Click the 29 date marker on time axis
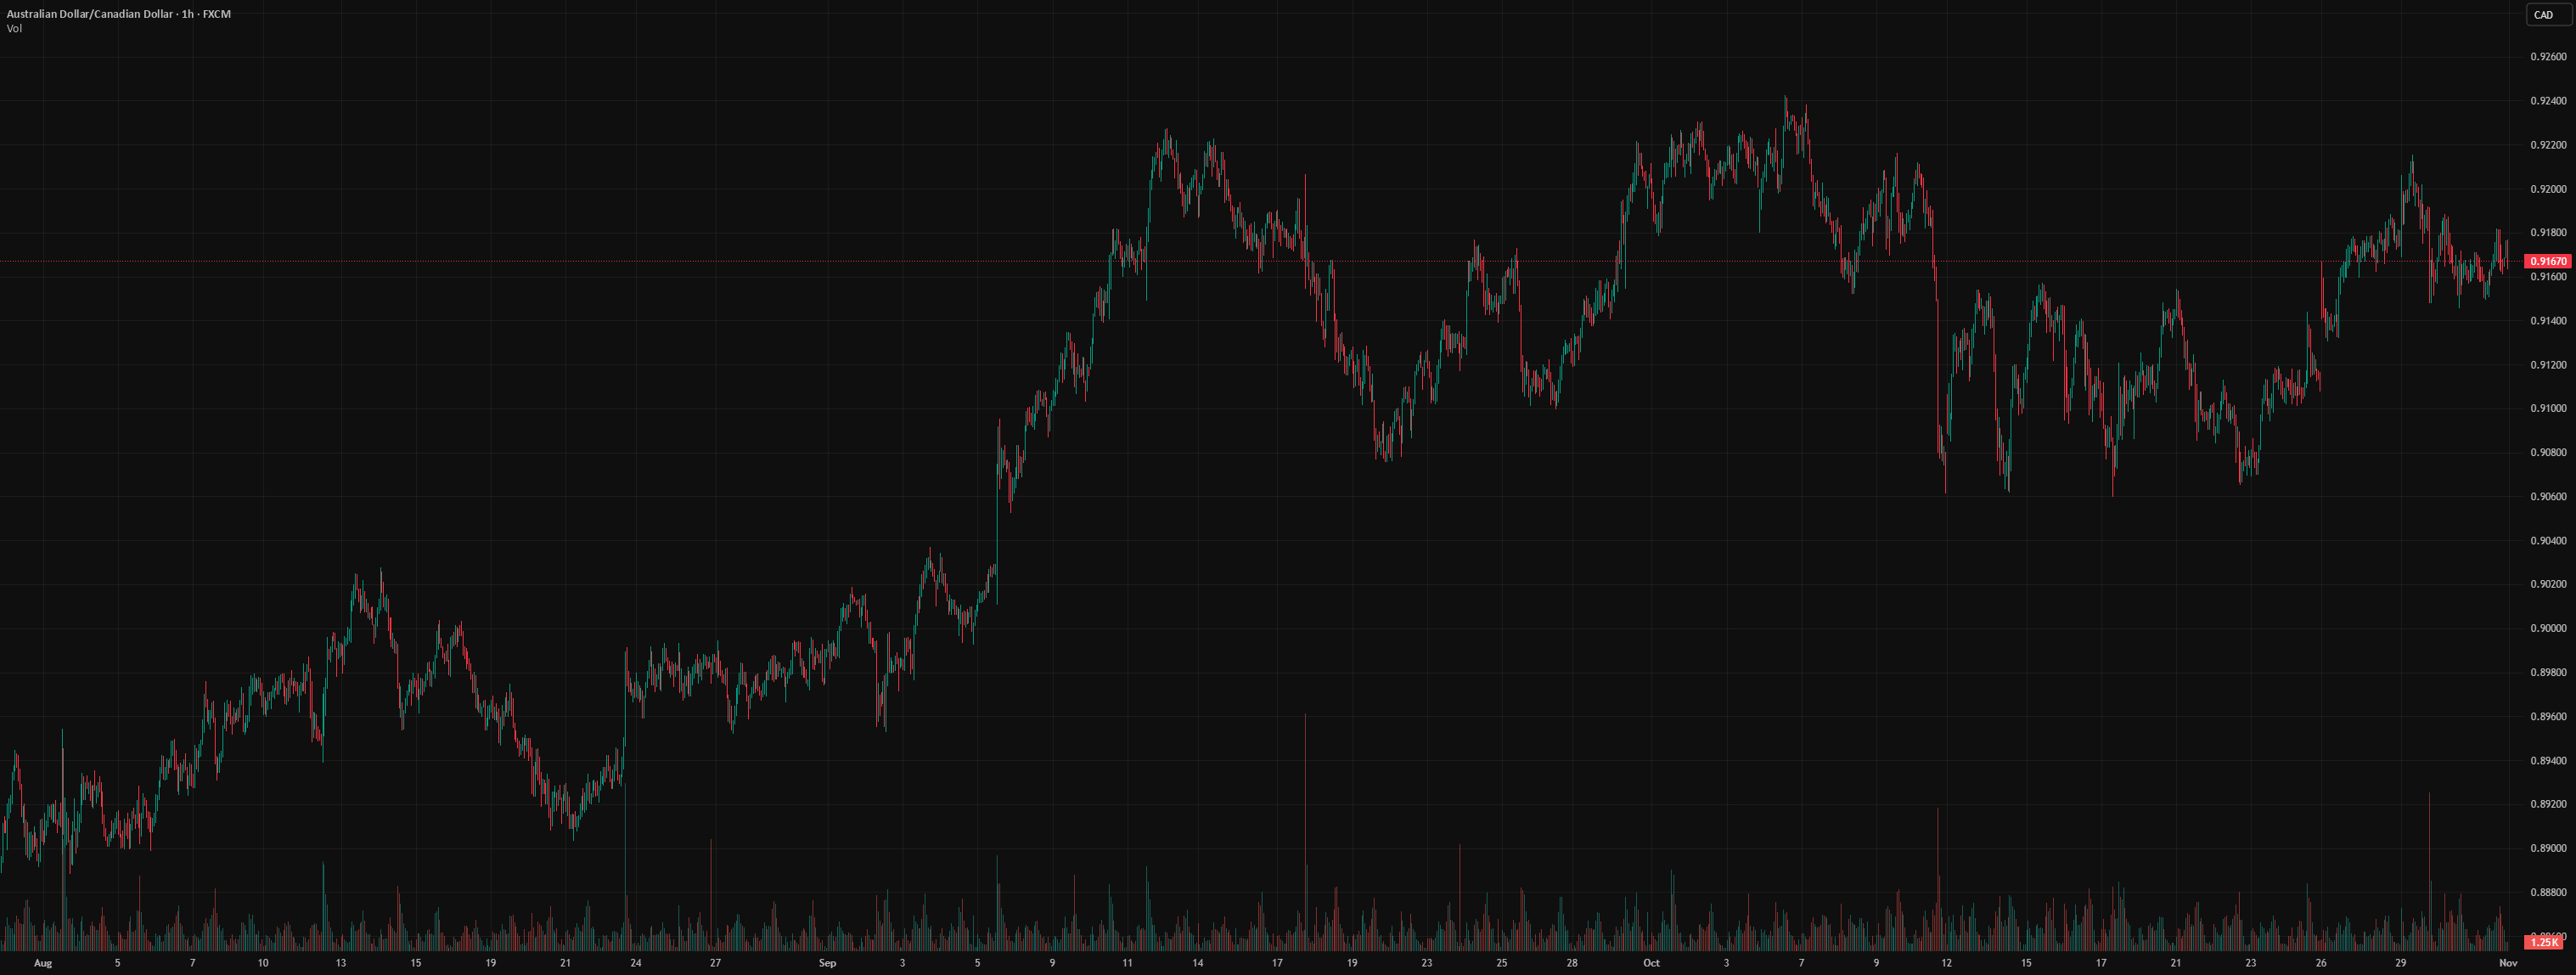Viewport: 2576px width, 975px height. [2400, 963]
